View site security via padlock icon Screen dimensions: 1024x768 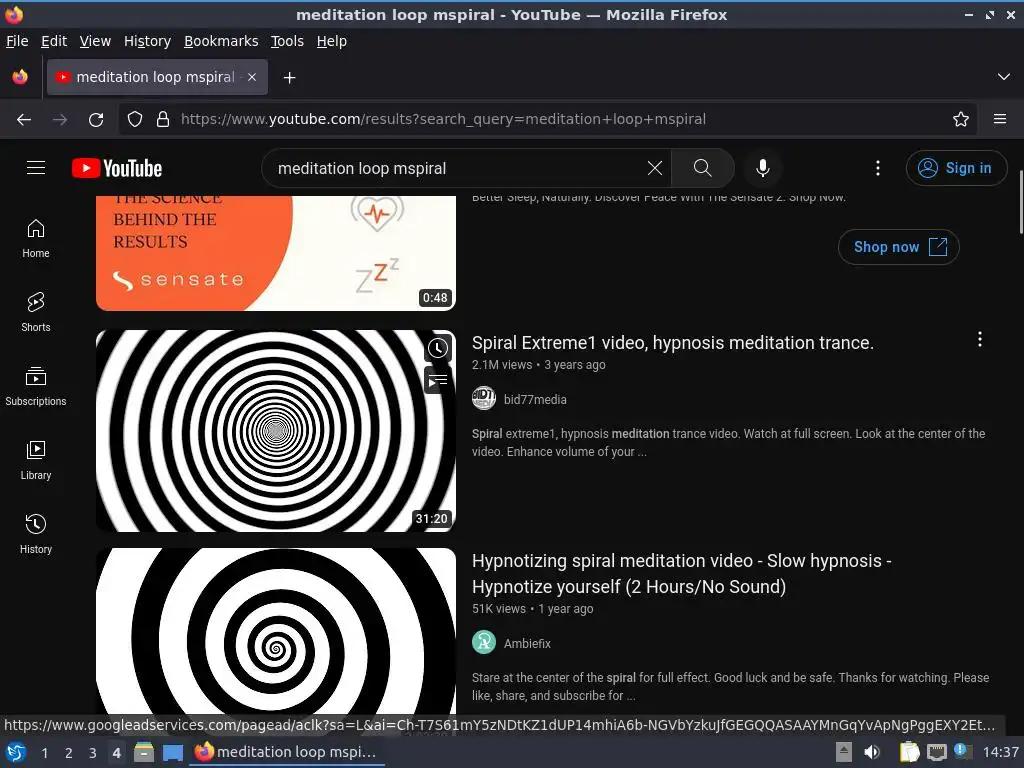point(163,119)
